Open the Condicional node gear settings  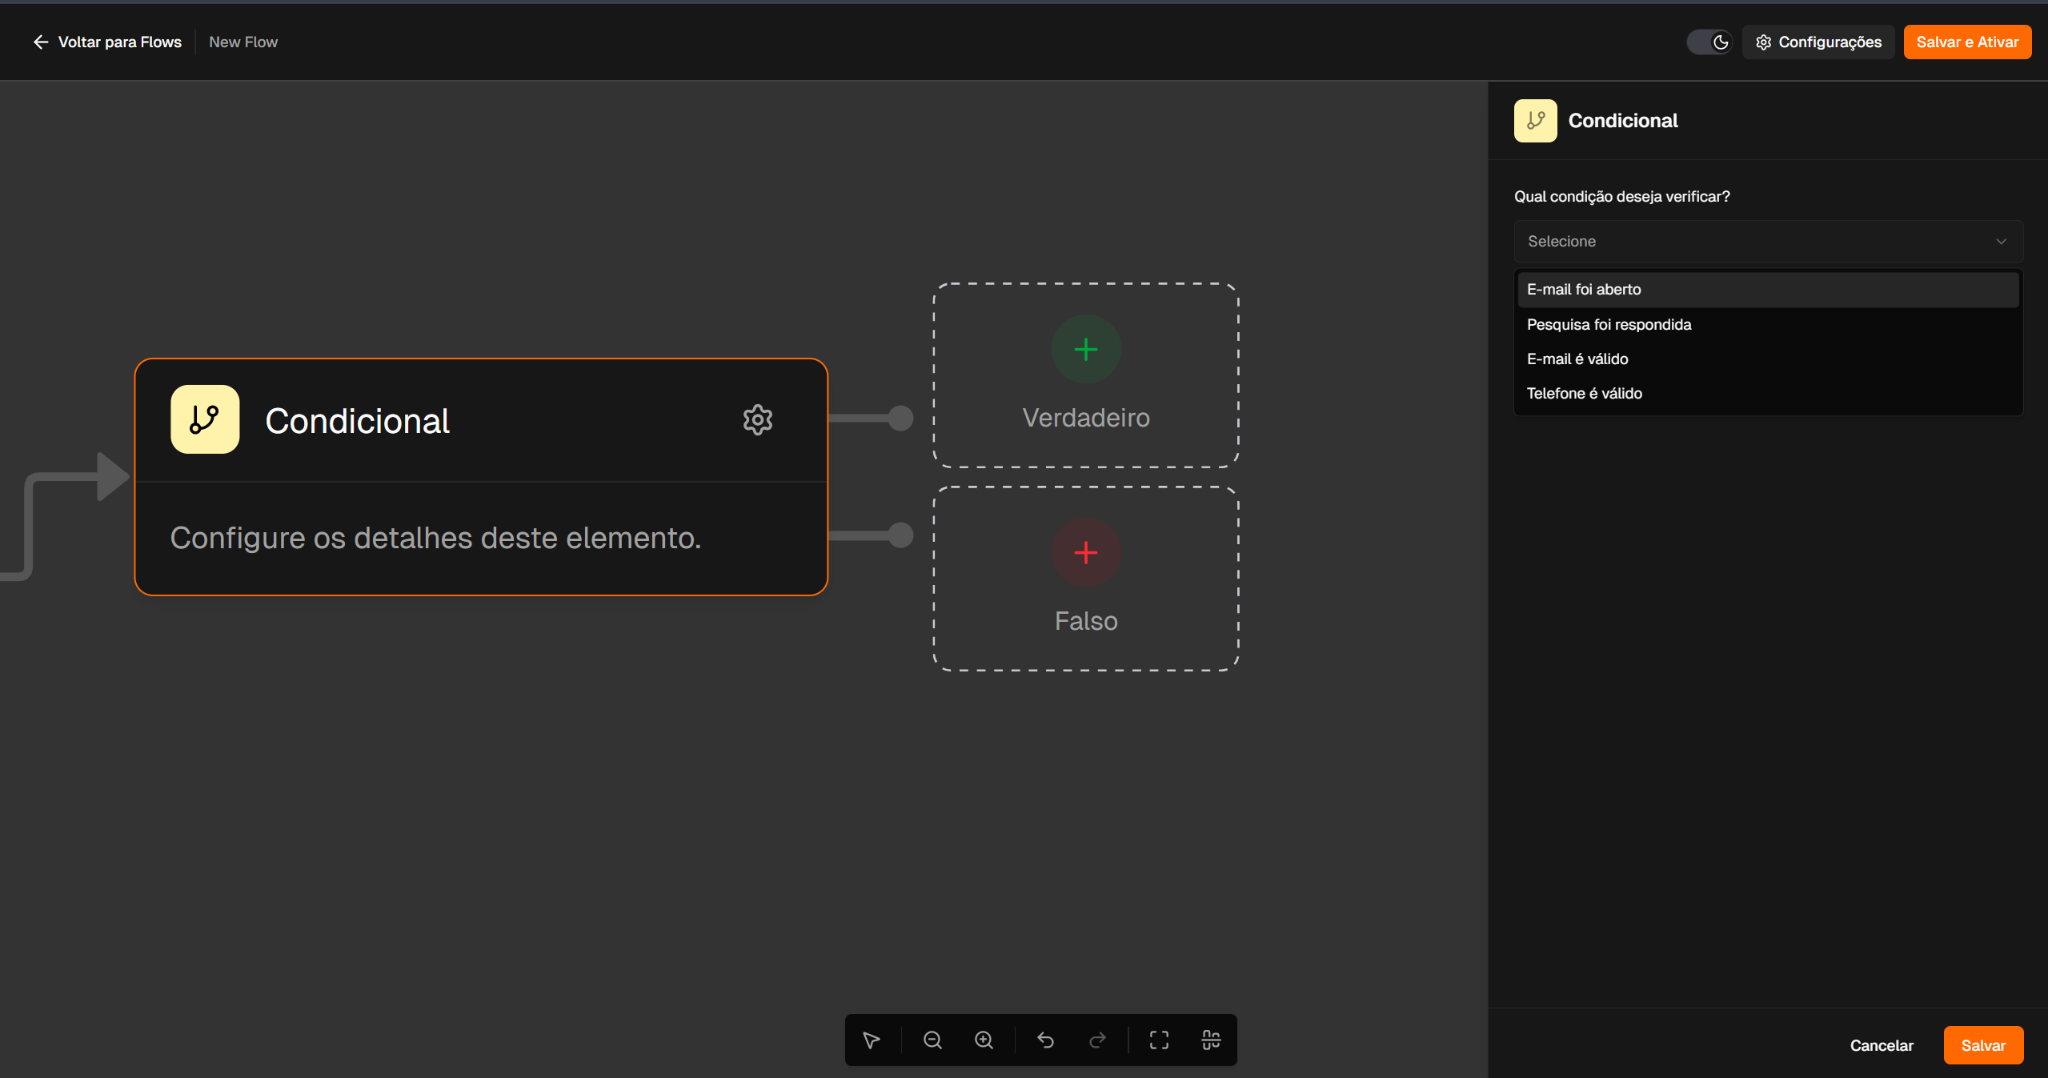[758, 420]
